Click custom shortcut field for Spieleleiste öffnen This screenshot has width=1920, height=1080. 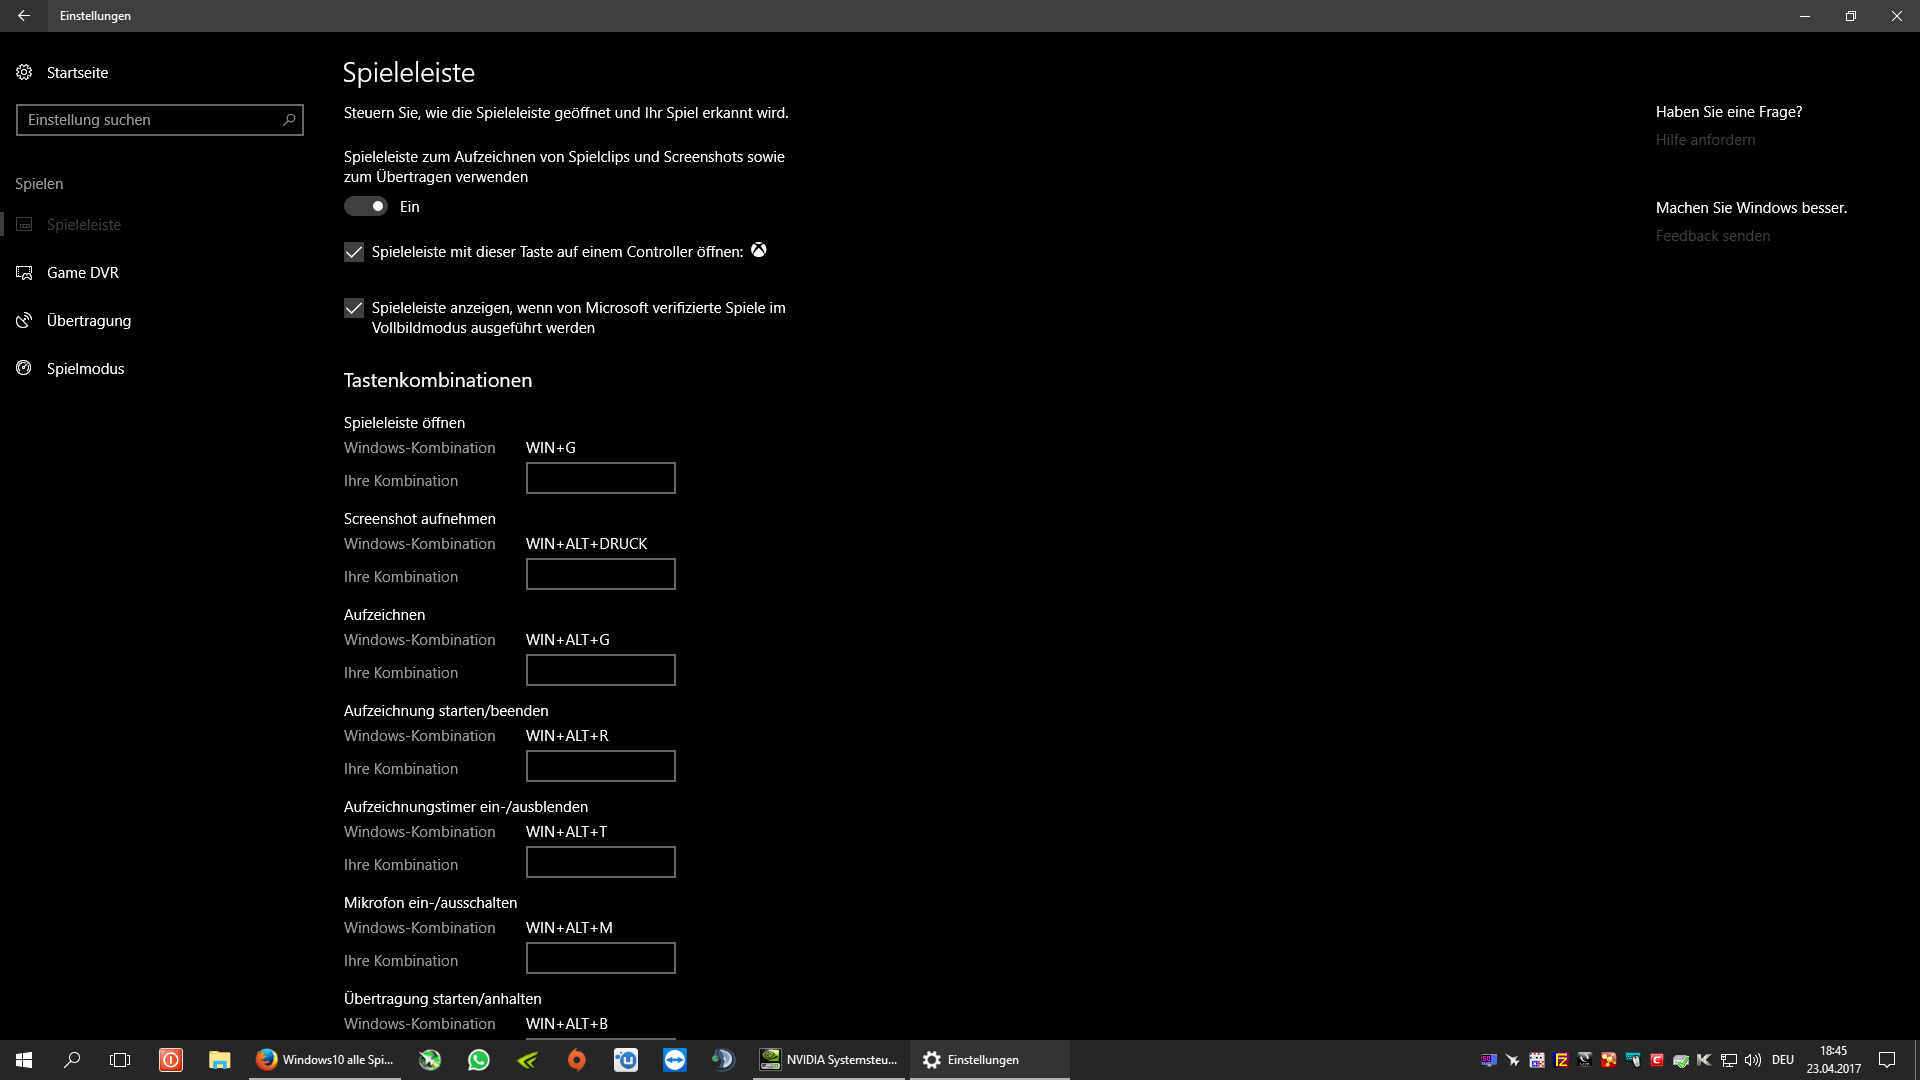pyautogui.click(x=600, y=478)
